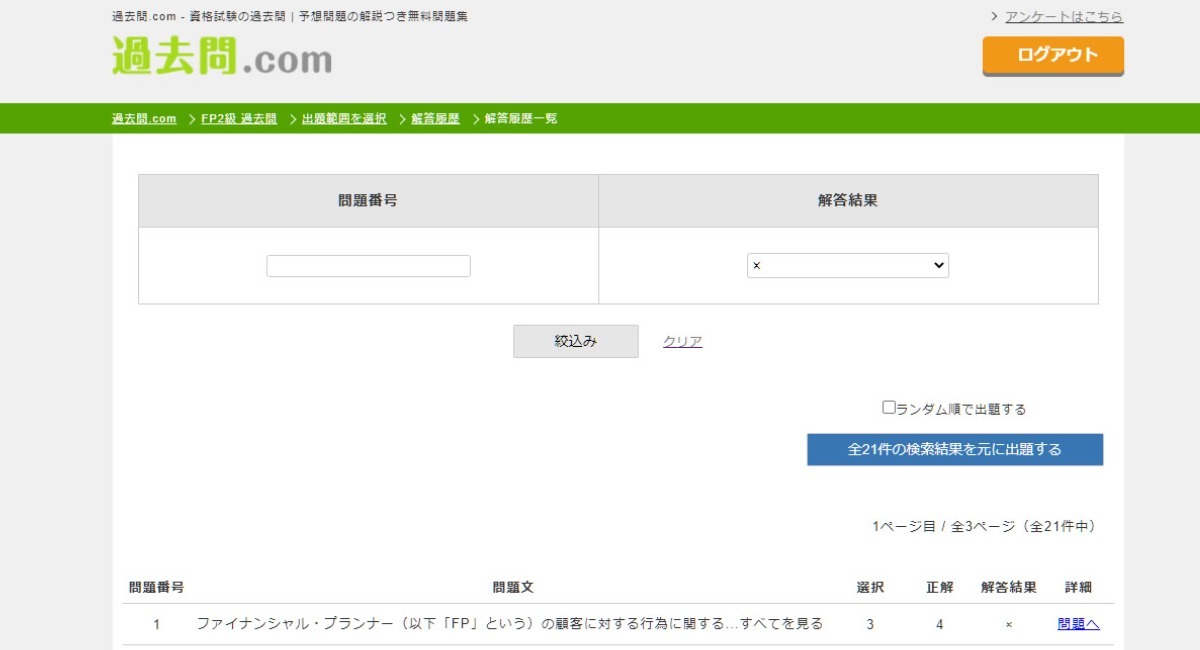
Task: Click the orange ログアウト button
Action: pos(1053,57)
